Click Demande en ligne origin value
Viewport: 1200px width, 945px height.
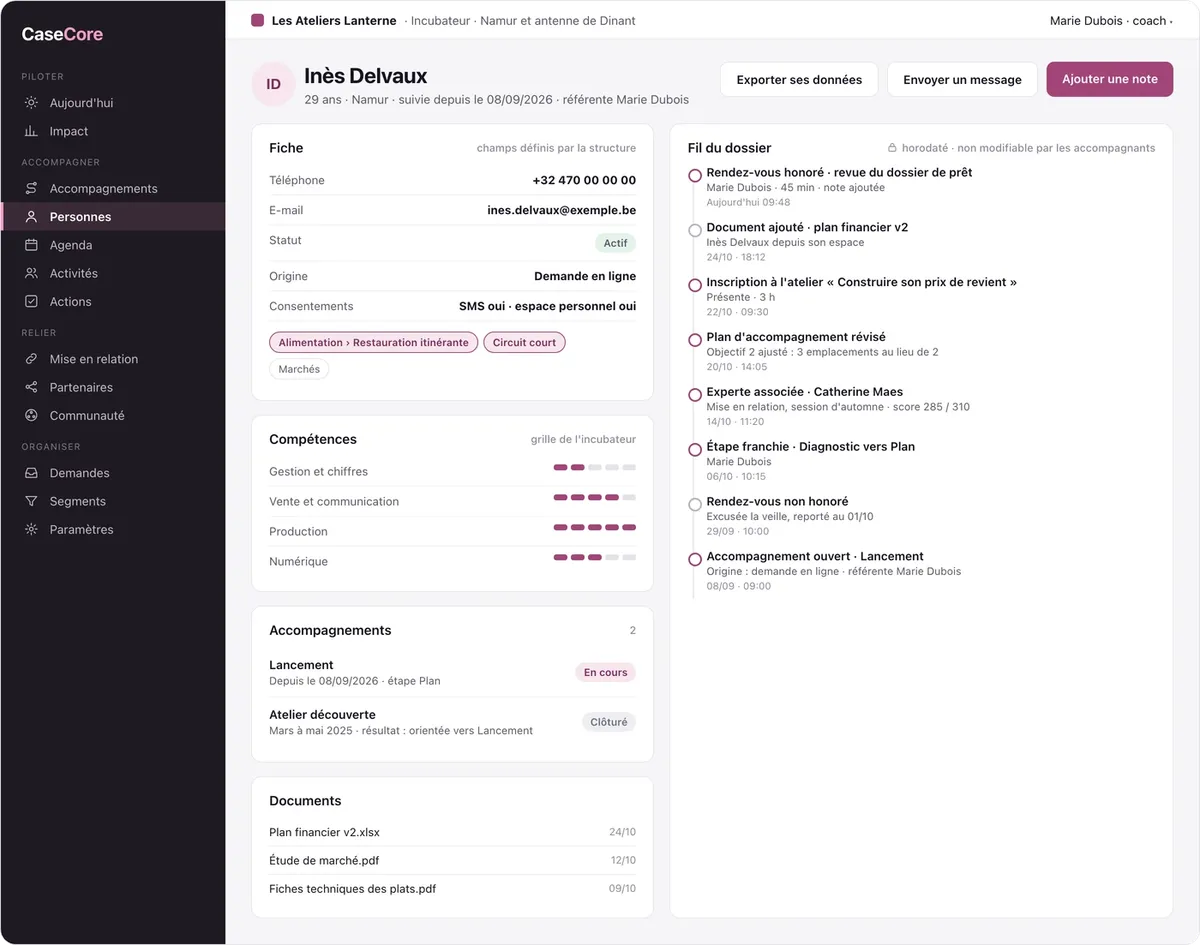[585, 277]
